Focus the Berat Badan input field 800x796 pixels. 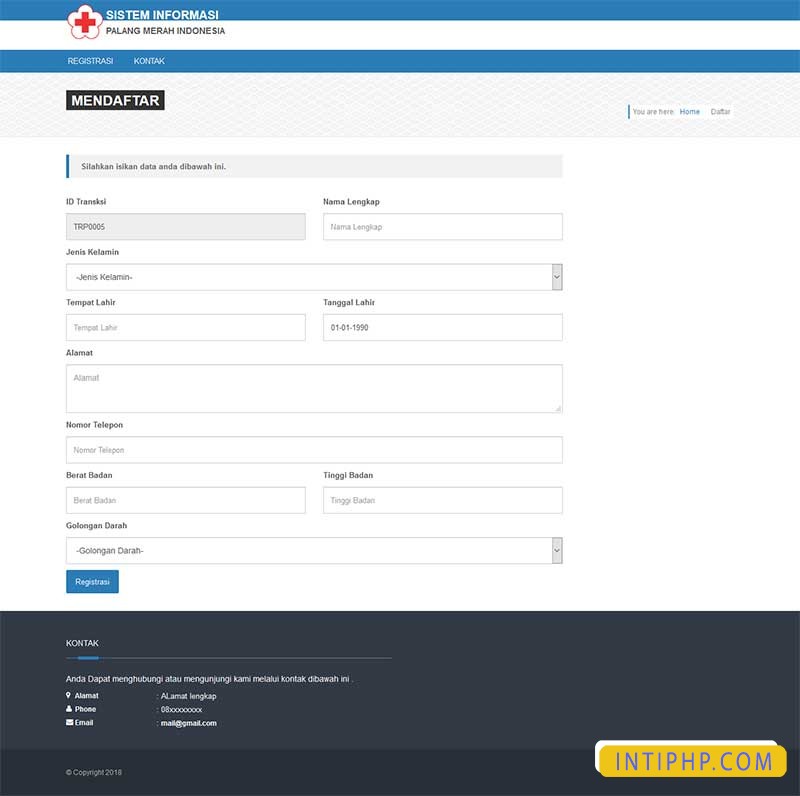click(x=186, y=500)
